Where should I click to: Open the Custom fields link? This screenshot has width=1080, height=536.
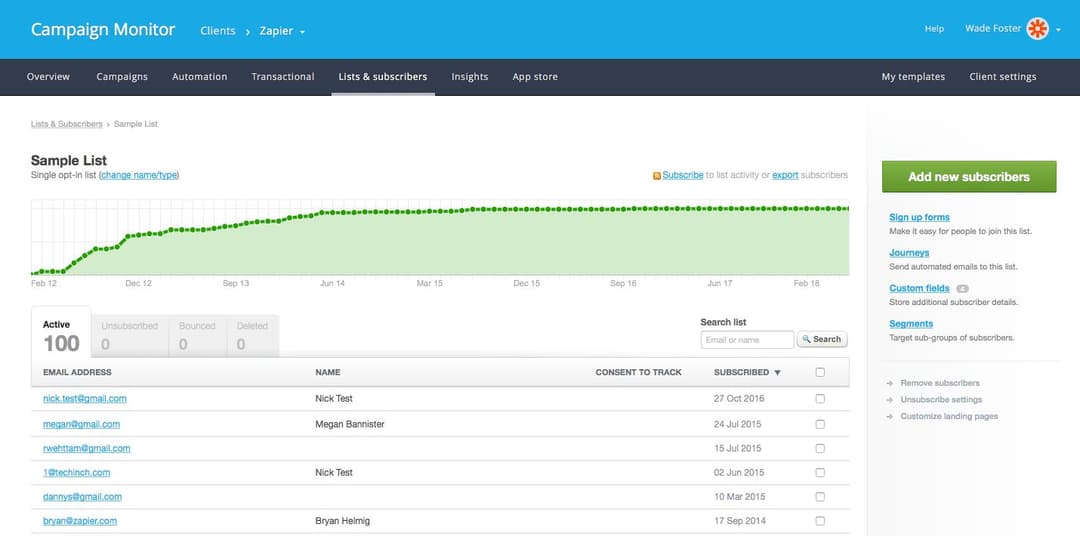(919, 289)
